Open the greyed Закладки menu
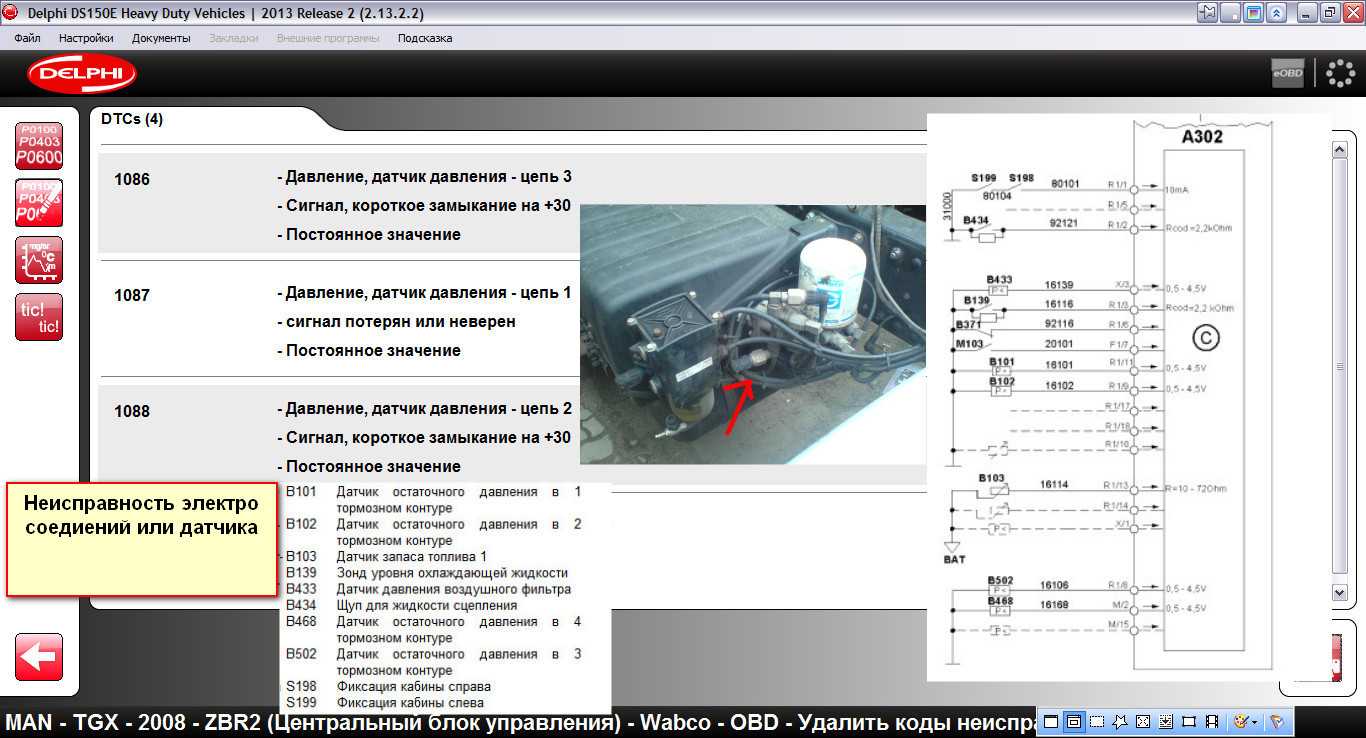The image size is (1366, 738). (x=234, y=38)
